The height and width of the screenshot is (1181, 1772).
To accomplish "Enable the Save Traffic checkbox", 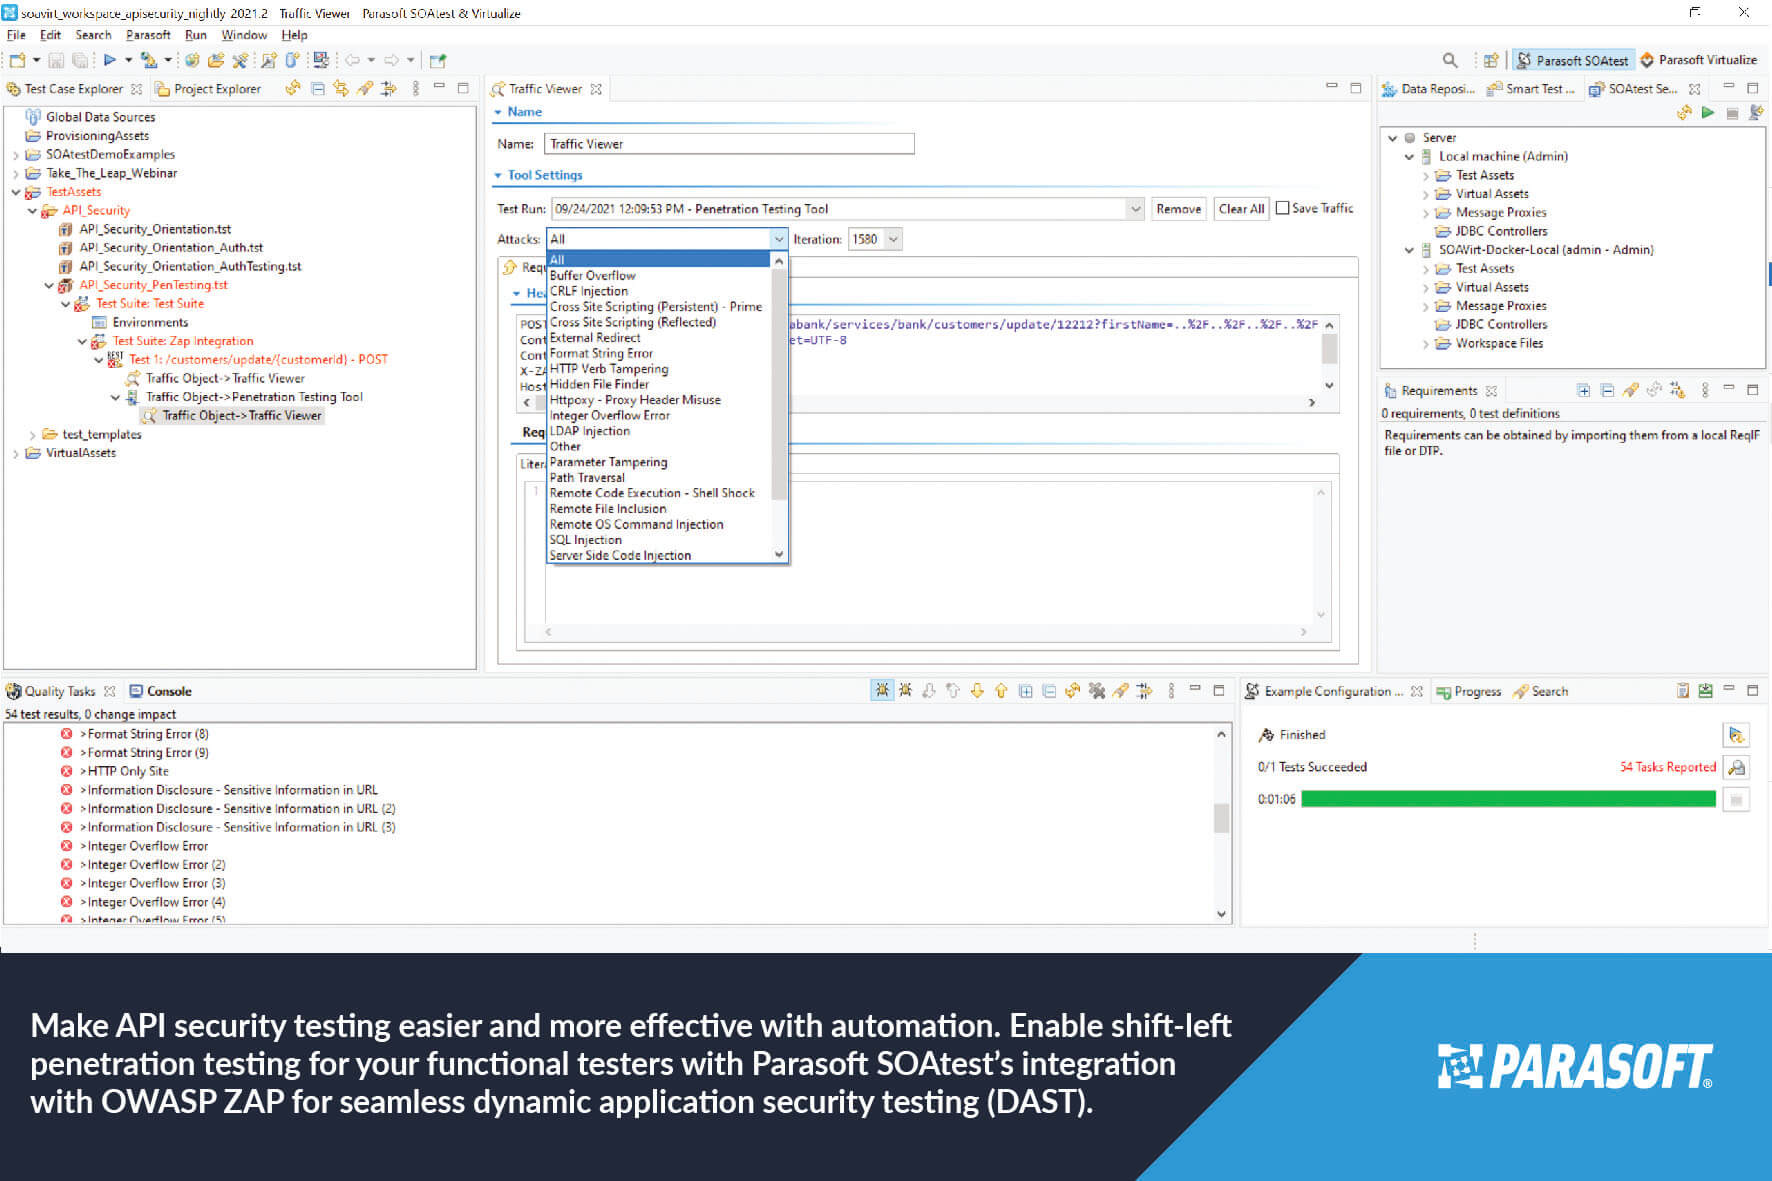I will point(1283,208).
